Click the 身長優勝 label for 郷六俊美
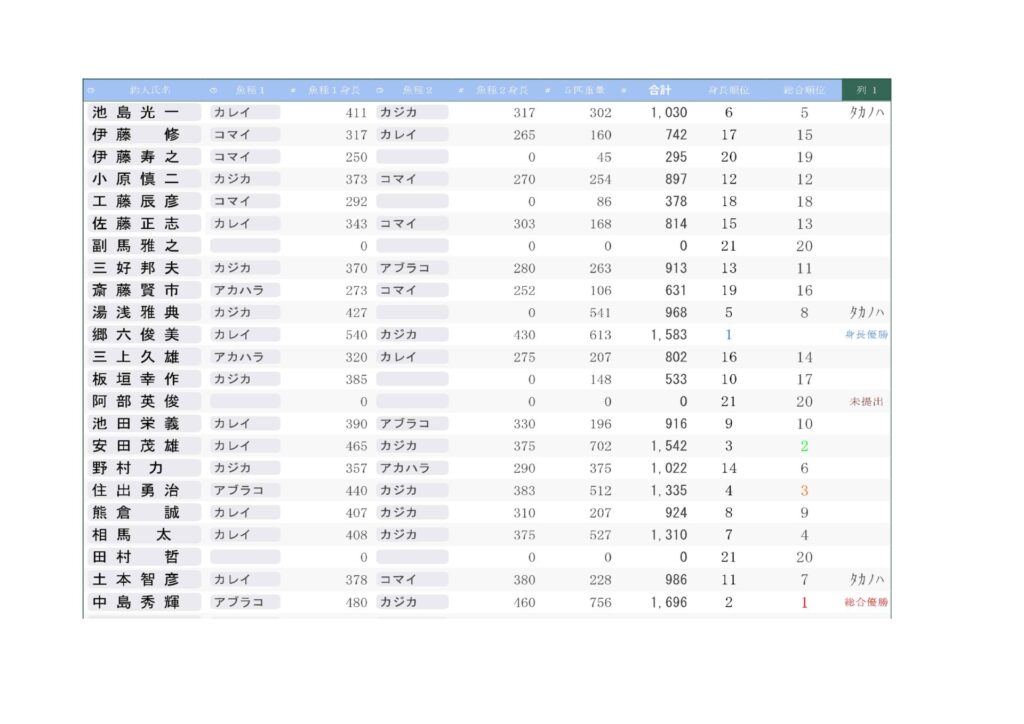1024x724 pixels. tap(866, 335)
